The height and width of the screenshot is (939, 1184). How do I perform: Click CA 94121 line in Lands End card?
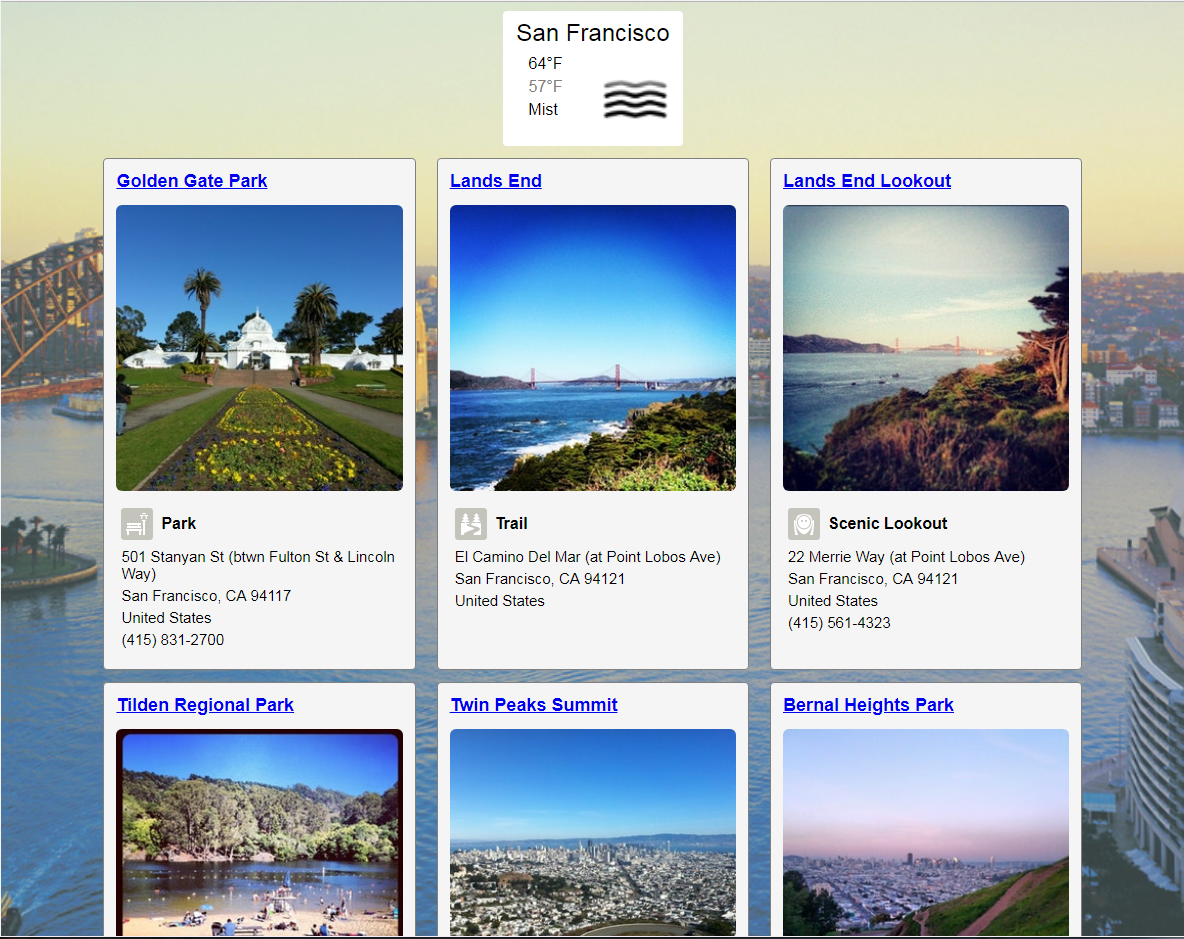point(540,579)
